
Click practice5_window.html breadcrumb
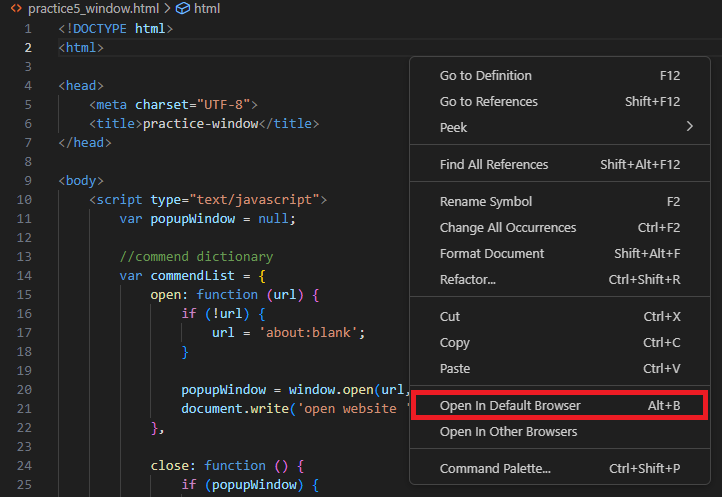[93, 8]
